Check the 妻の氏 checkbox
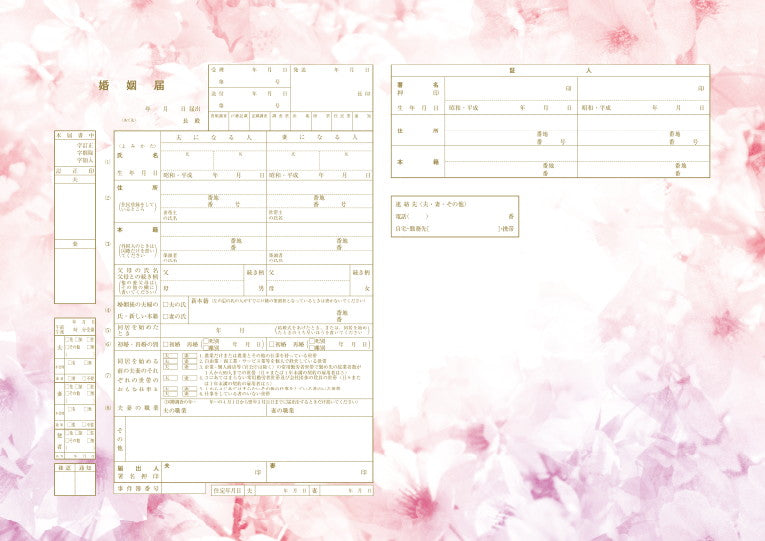765x541 pixels. click(x=165, y=316)
